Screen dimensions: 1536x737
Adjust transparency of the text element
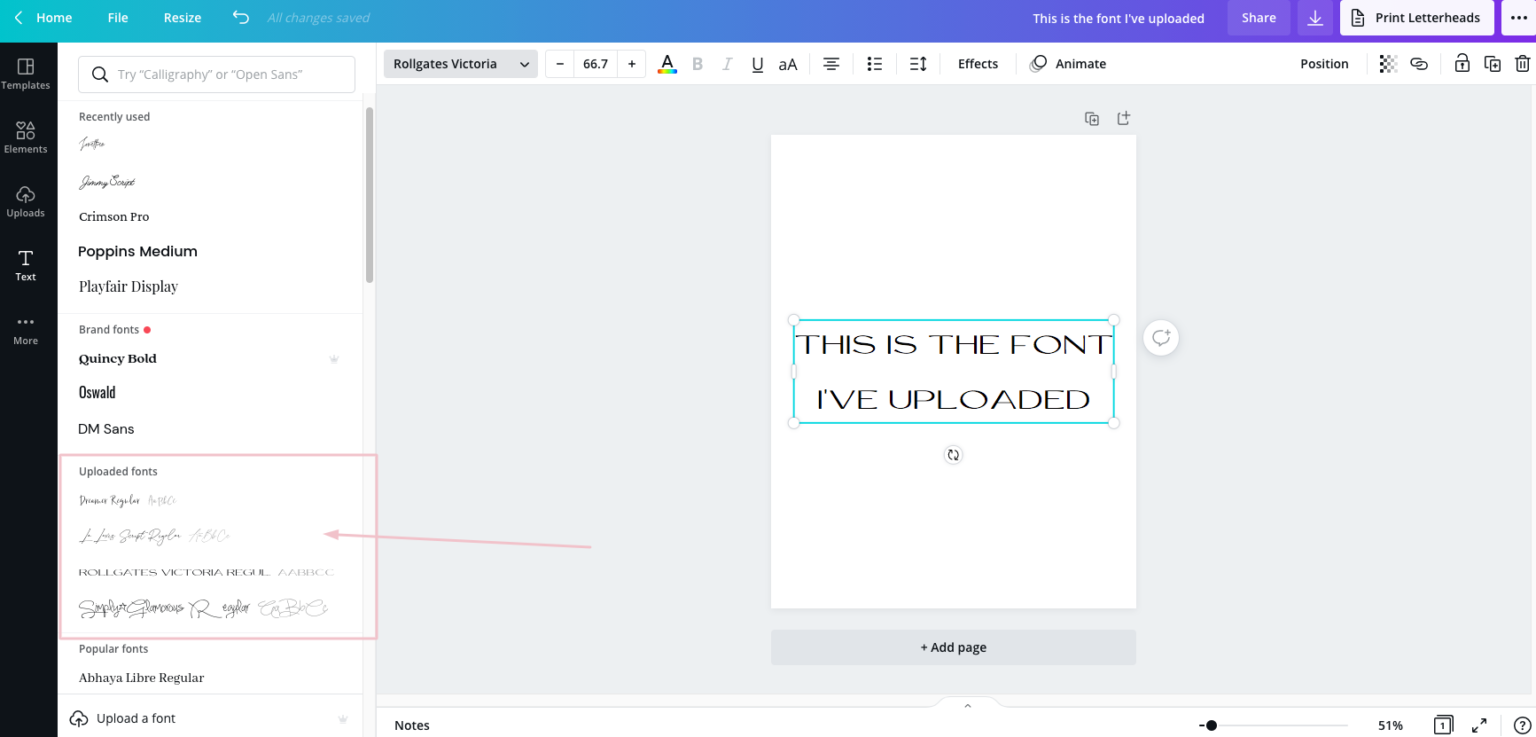click(x=1388, y=63)
